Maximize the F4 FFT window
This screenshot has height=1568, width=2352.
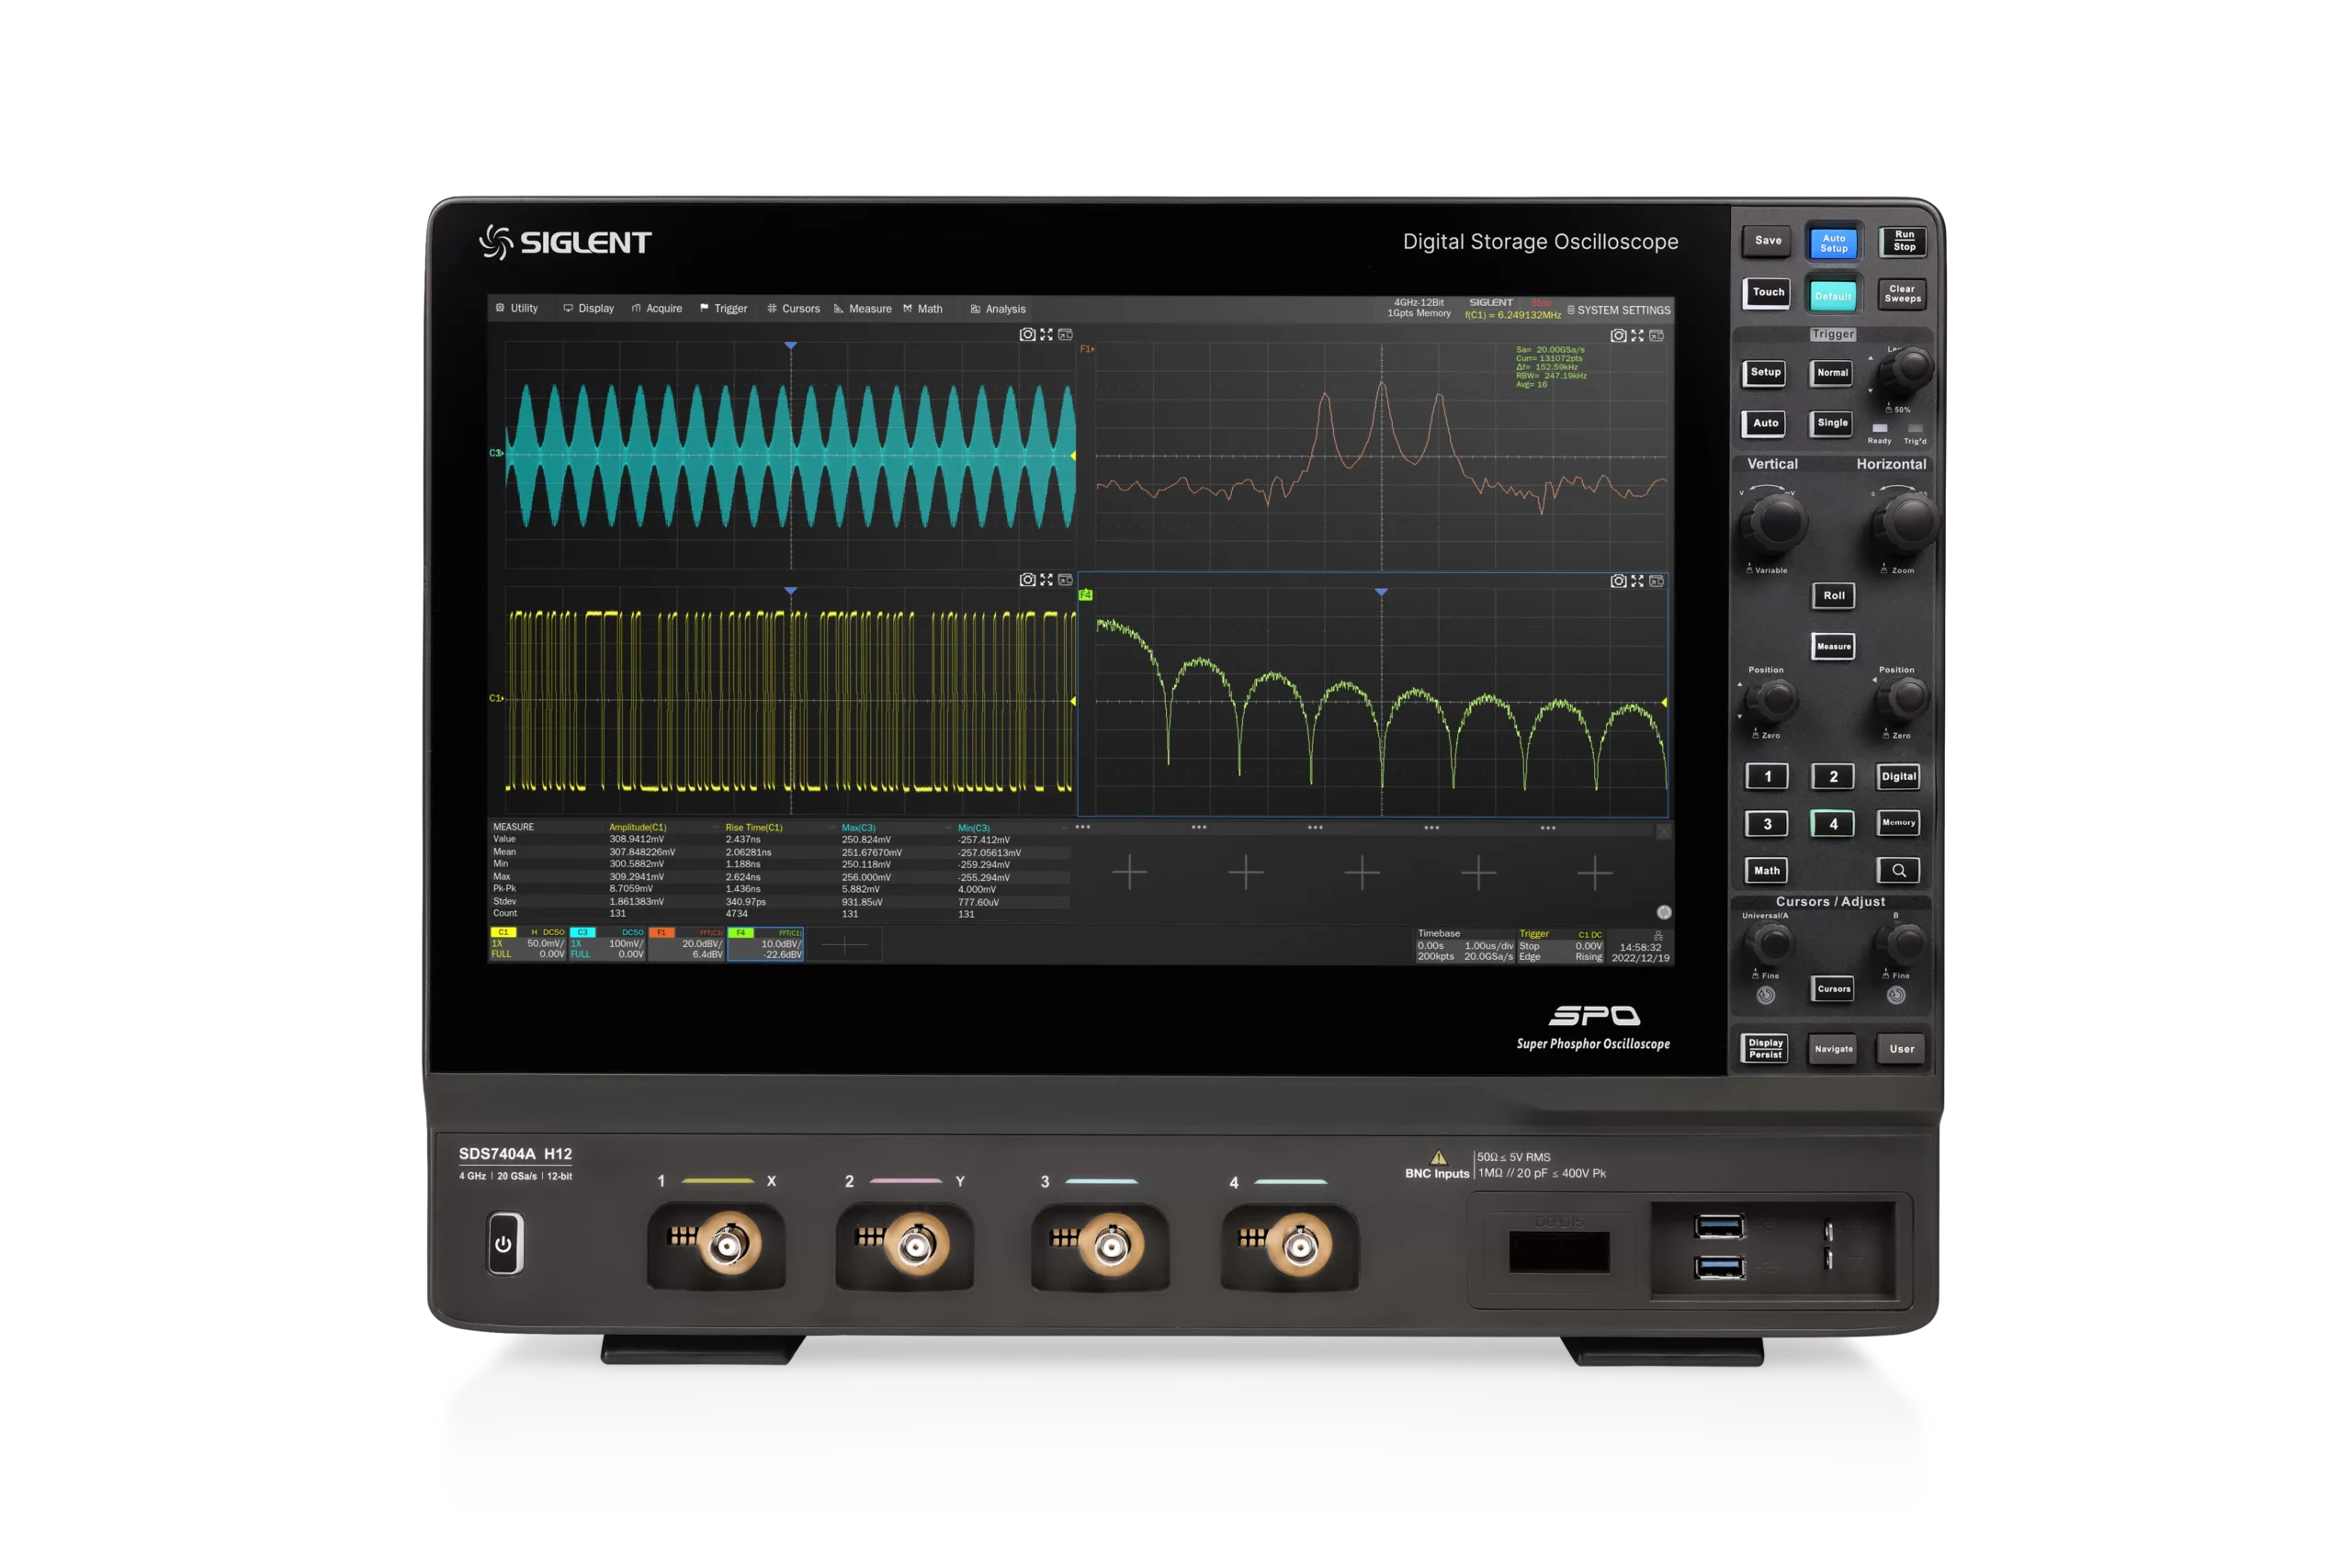[1637, 580]
